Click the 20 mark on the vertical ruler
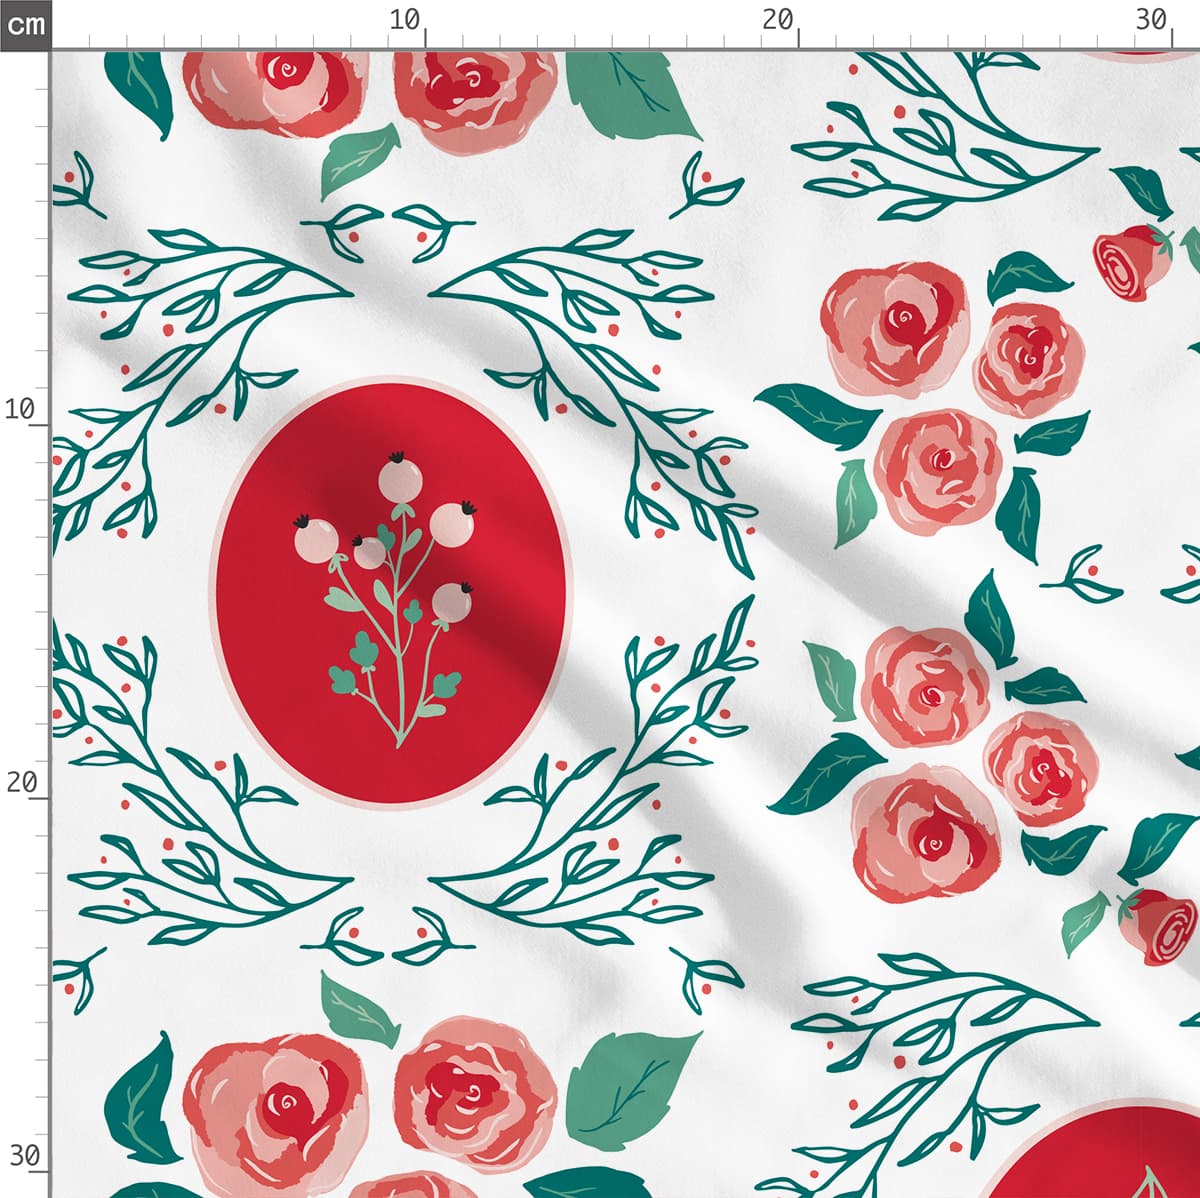This screenshot has width=1200, height=1198. click(x=22, y=782)
